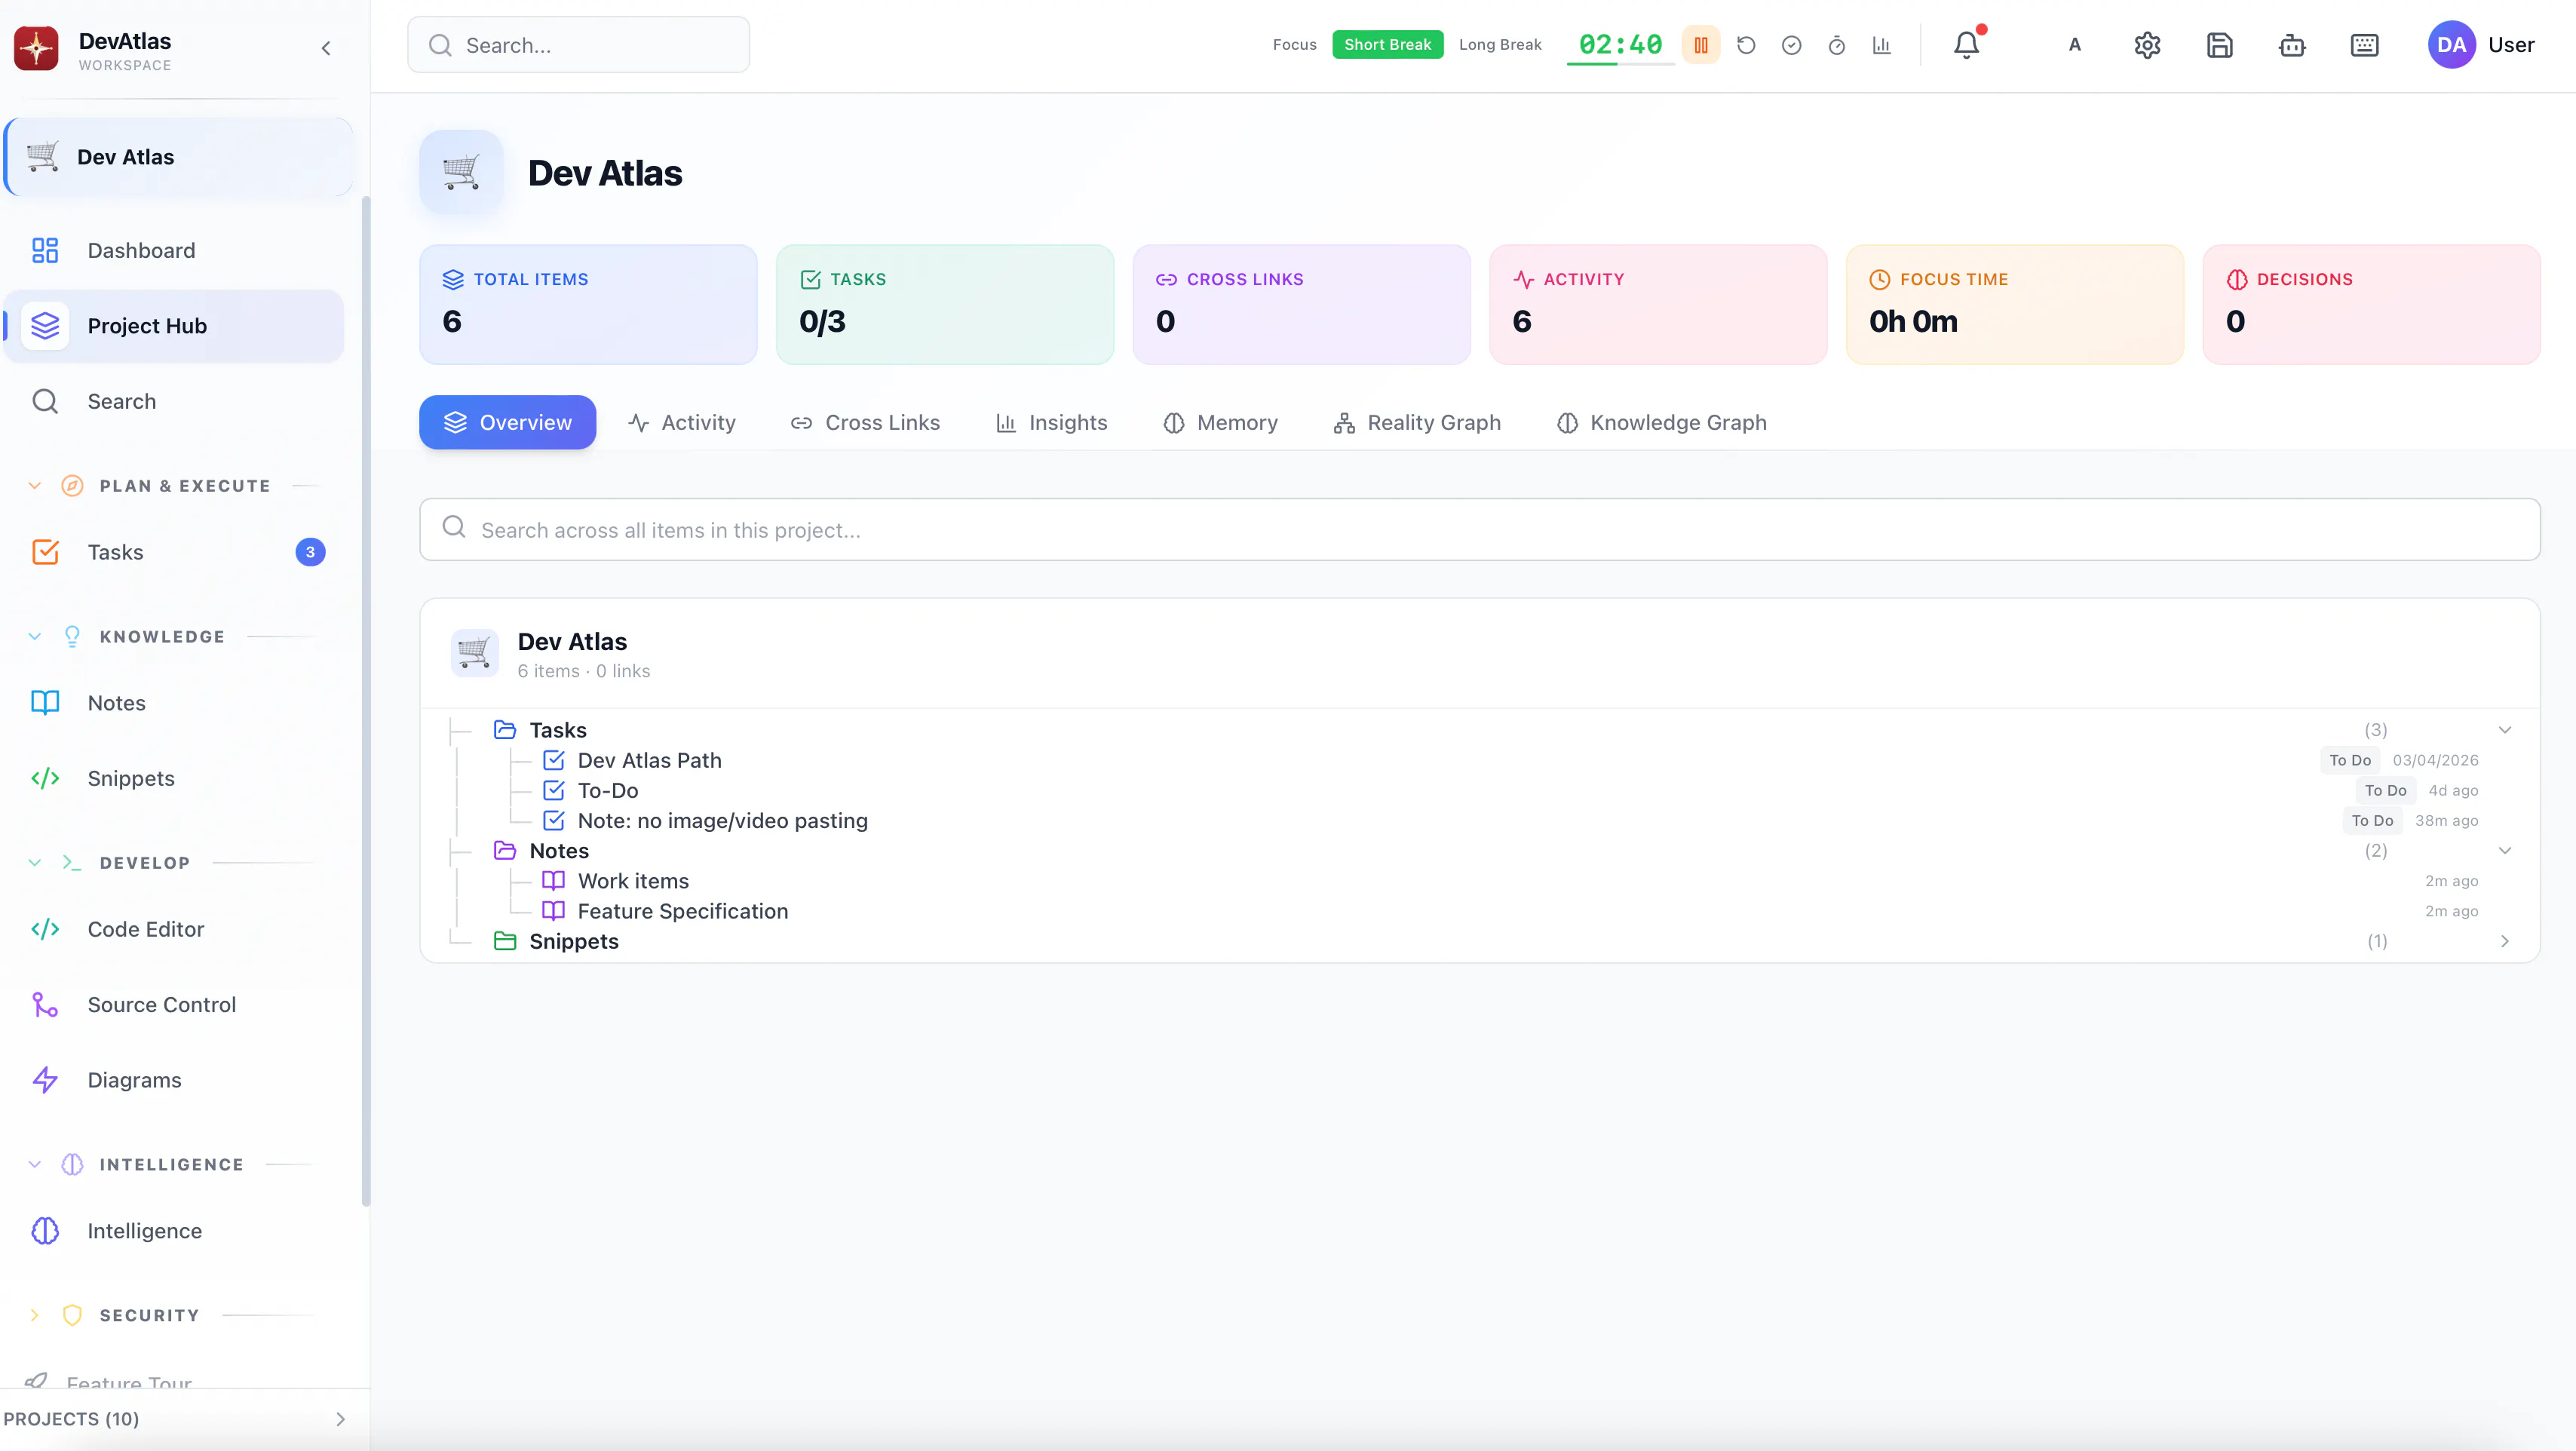Viewport: 2576px width, 1451px height.
Task: Switch to the Insights tab
Action: tap(1051, 422)
